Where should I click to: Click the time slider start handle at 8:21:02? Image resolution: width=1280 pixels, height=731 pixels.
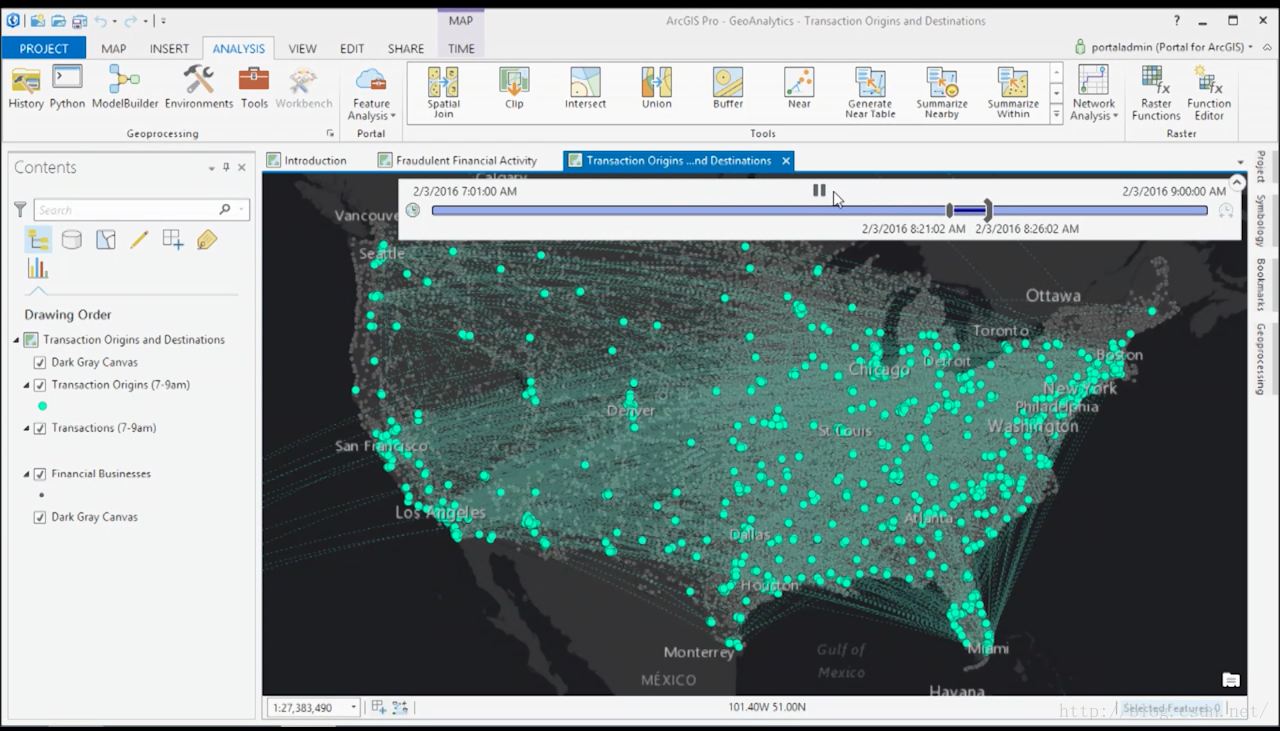950,210
